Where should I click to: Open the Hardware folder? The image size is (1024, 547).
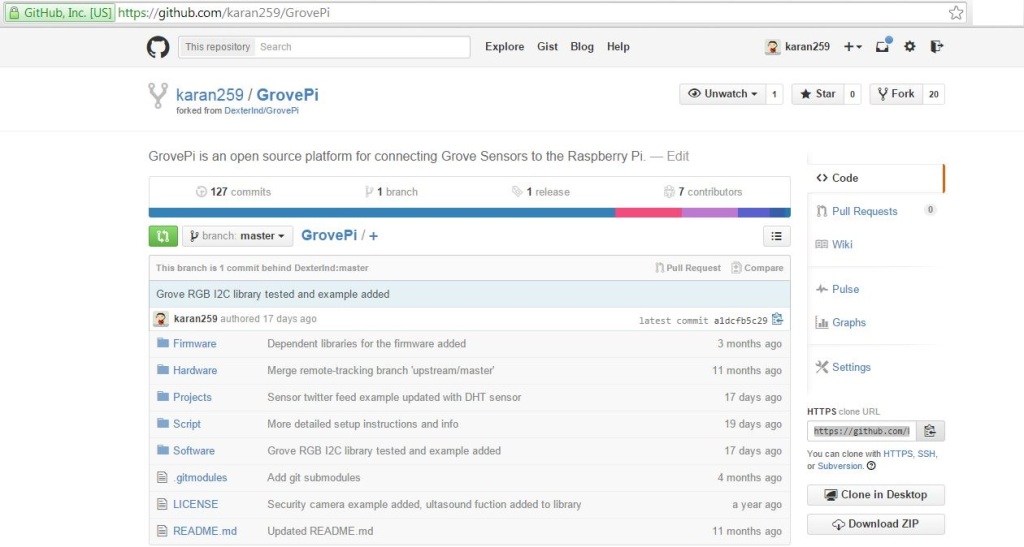(195, 370)
